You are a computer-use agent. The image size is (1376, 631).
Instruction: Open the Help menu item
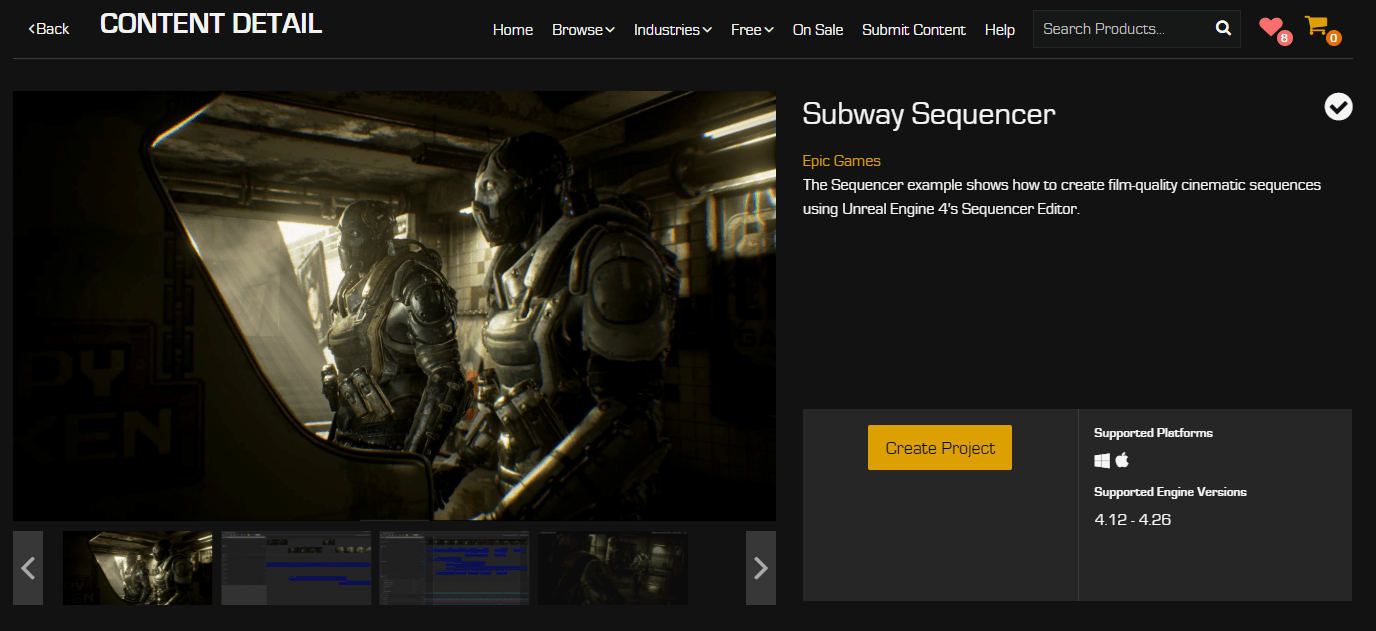(x=1000, y=30)
